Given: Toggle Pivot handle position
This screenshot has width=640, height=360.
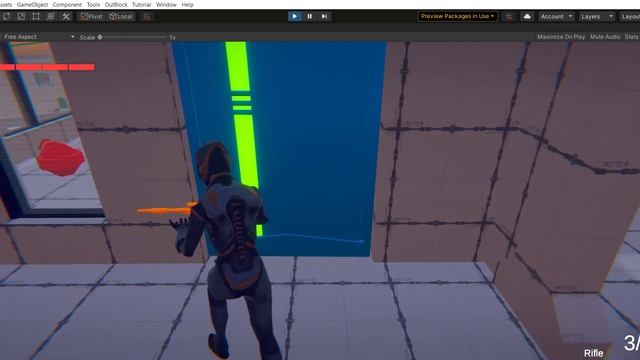Looking at the screenshot, I should 91,16.
